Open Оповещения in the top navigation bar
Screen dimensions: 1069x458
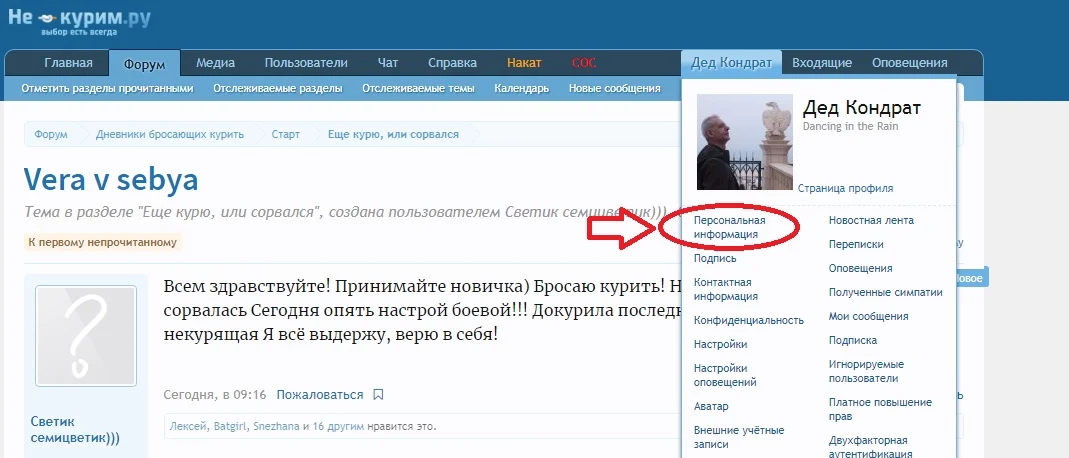pos(909,63)
